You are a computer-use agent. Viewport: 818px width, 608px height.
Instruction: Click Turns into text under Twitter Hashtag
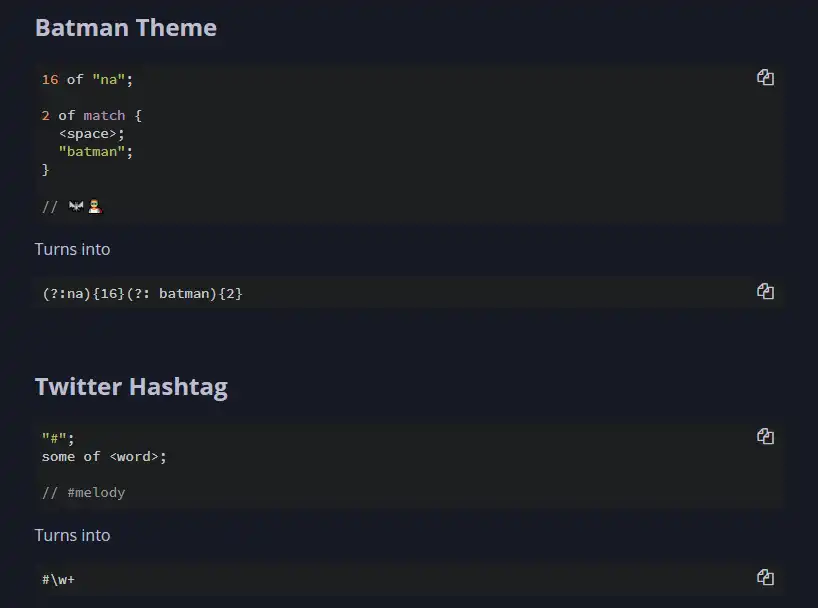point(73,535)
